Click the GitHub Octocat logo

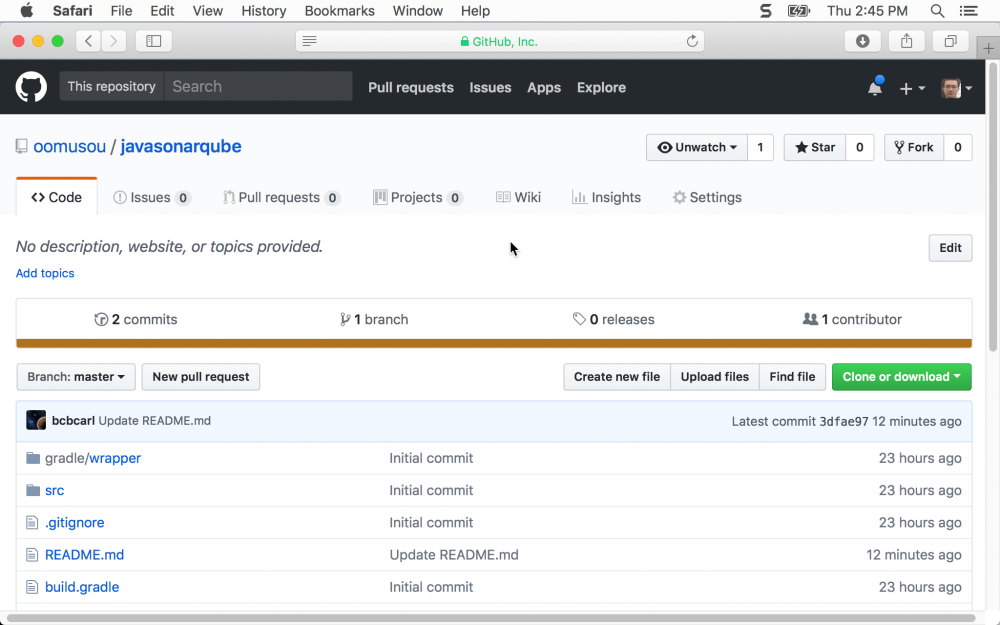tap(31, 87)
